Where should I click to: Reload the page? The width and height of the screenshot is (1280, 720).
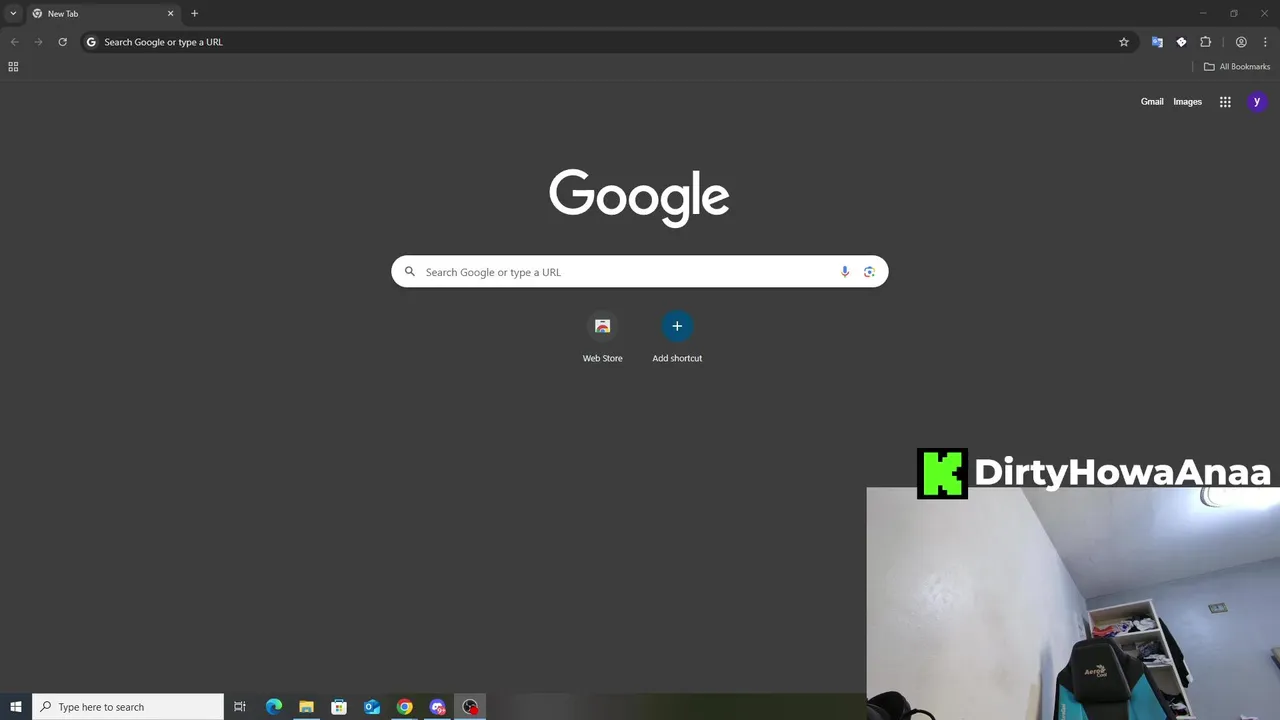(62, 42)
